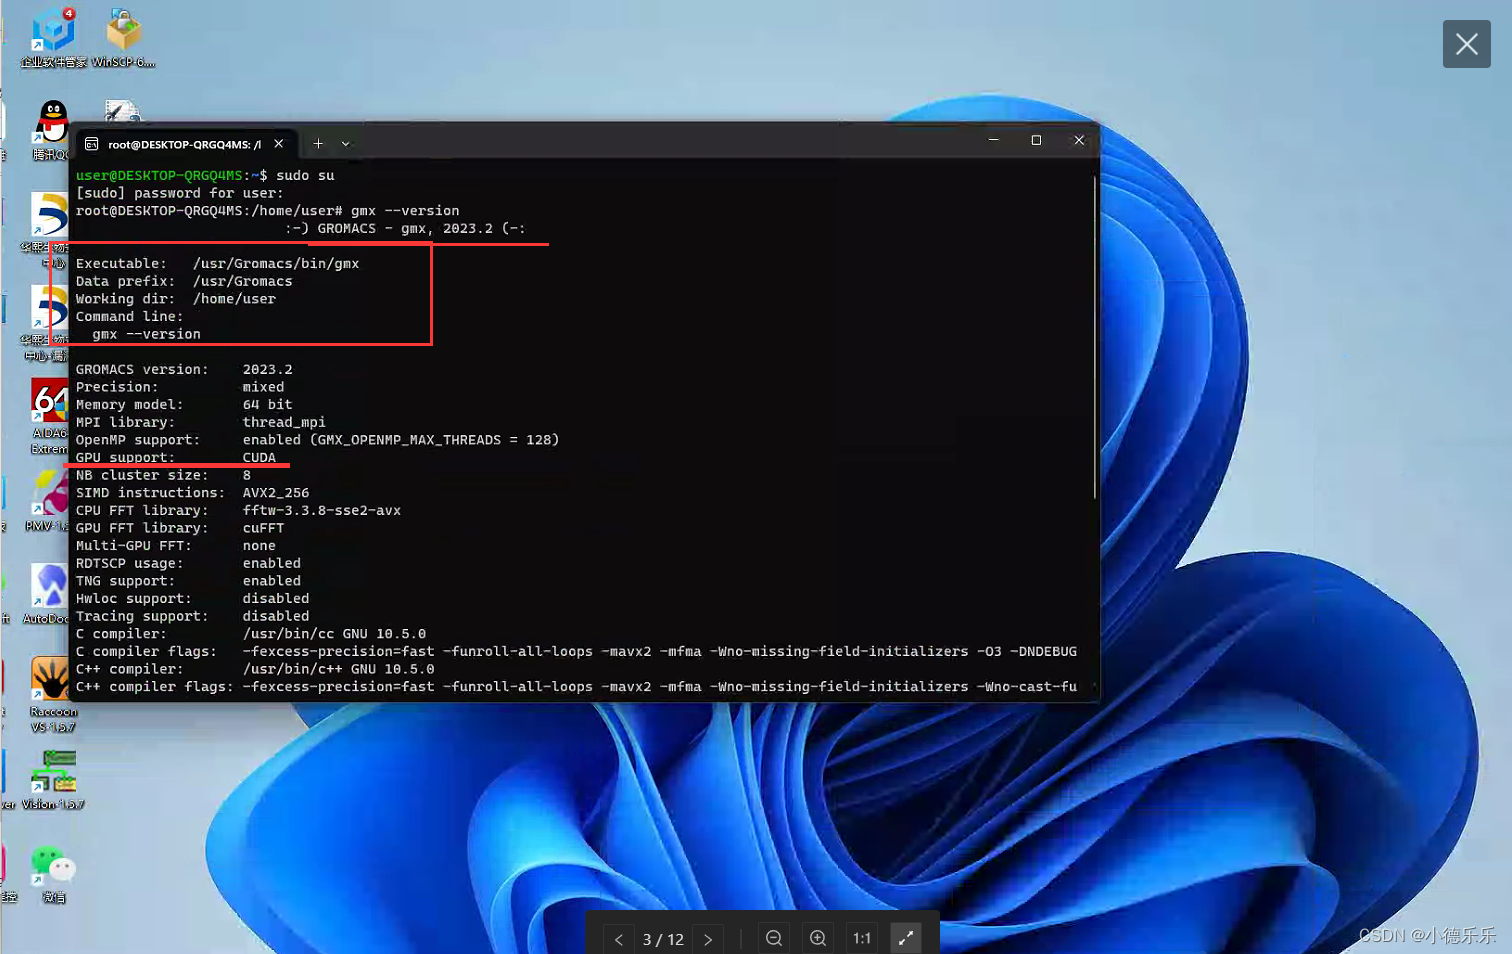1512x954 pixels.
Task: Click the 'C compiler flags:' label
Action: 146,651
